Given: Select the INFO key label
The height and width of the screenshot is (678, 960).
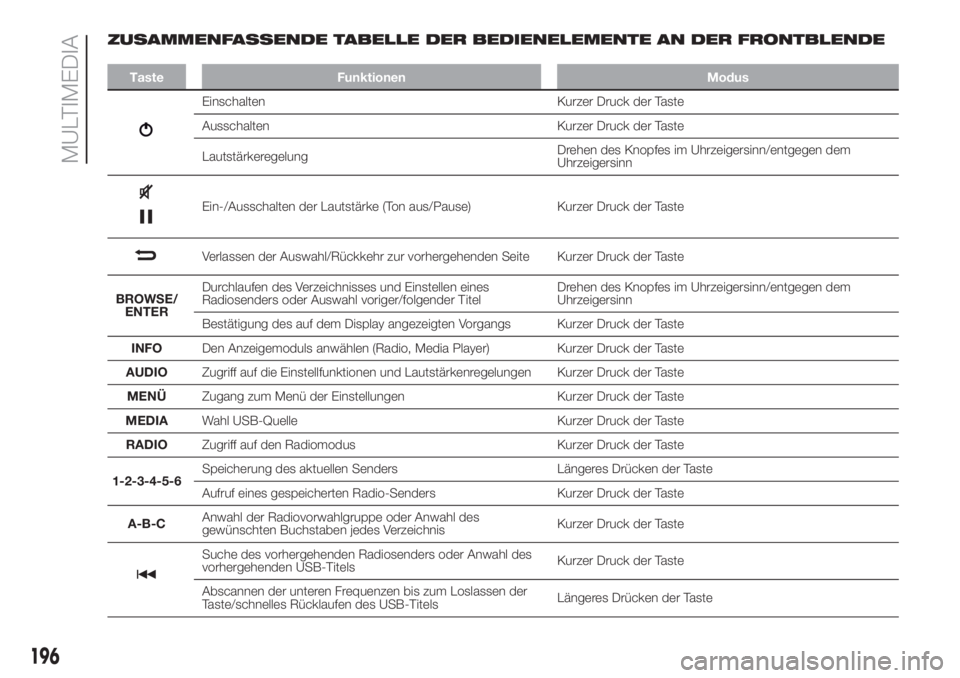Looking at the screenshot, I should [x=146, y=348].
